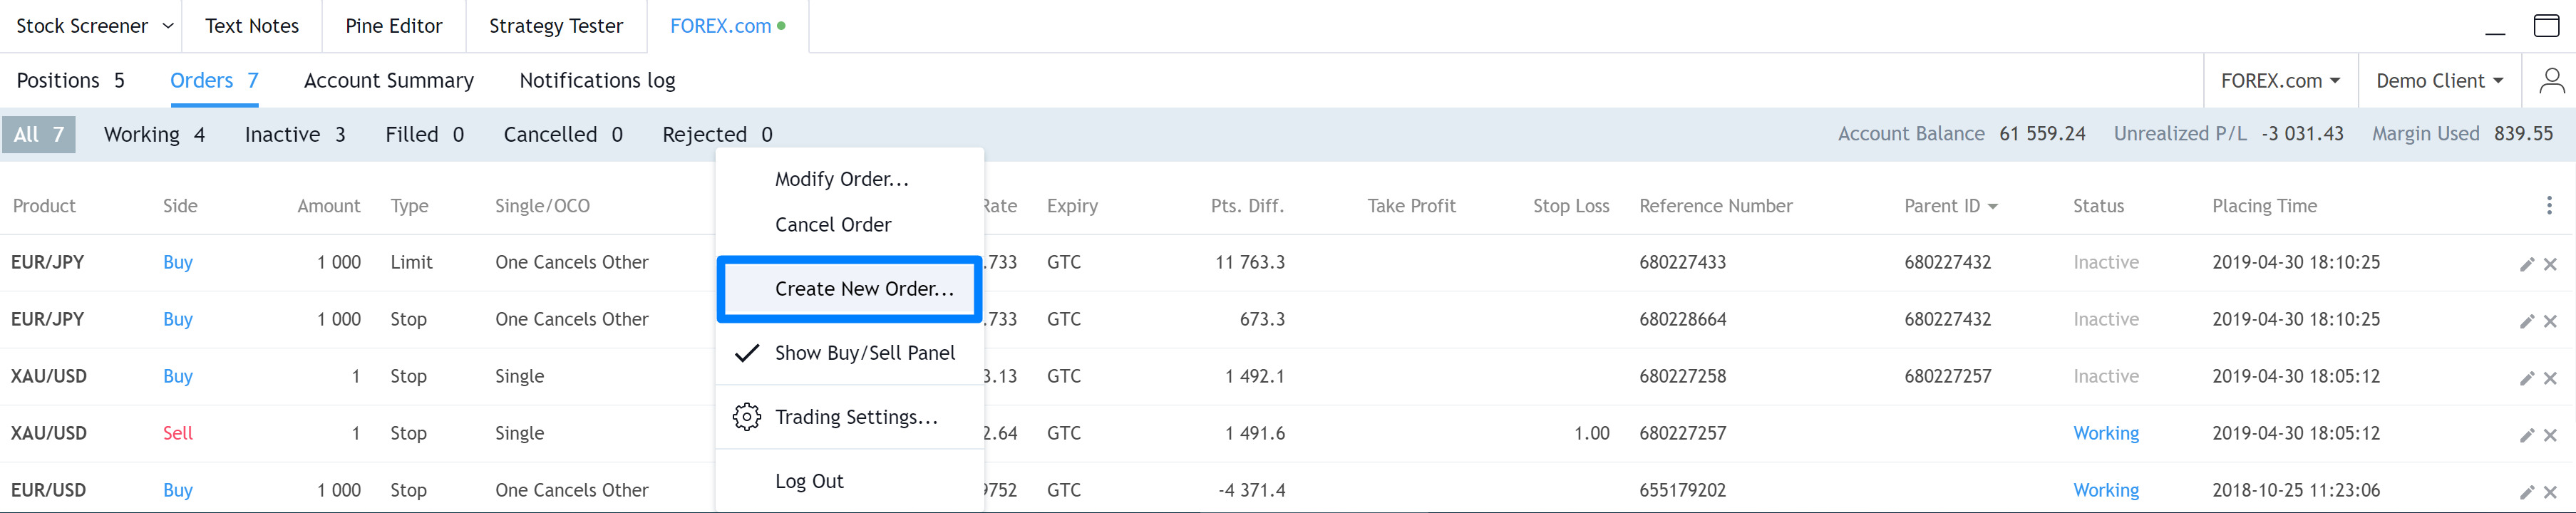2576x513 pixels.
Task: Show only Inactive orders
Action: tap(294, 134)
